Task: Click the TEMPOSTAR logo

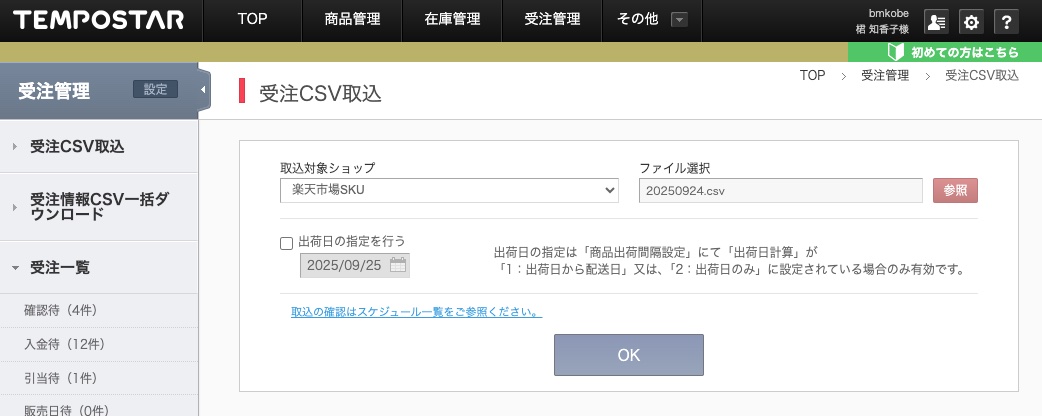Action: click(x=99, y=20)
